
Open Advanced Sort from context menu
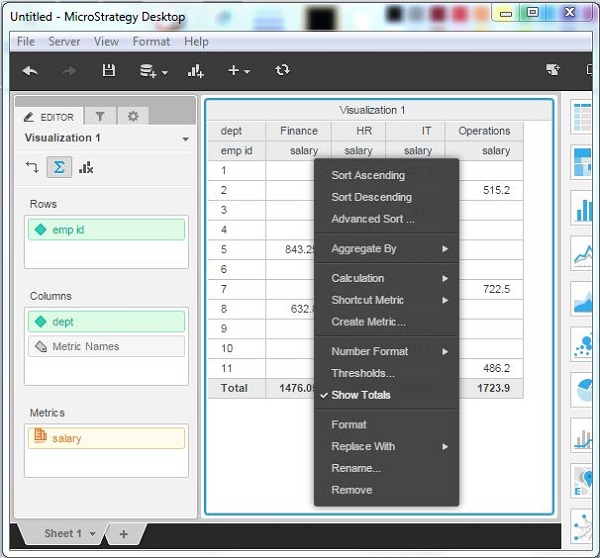[x=386, y=219]
